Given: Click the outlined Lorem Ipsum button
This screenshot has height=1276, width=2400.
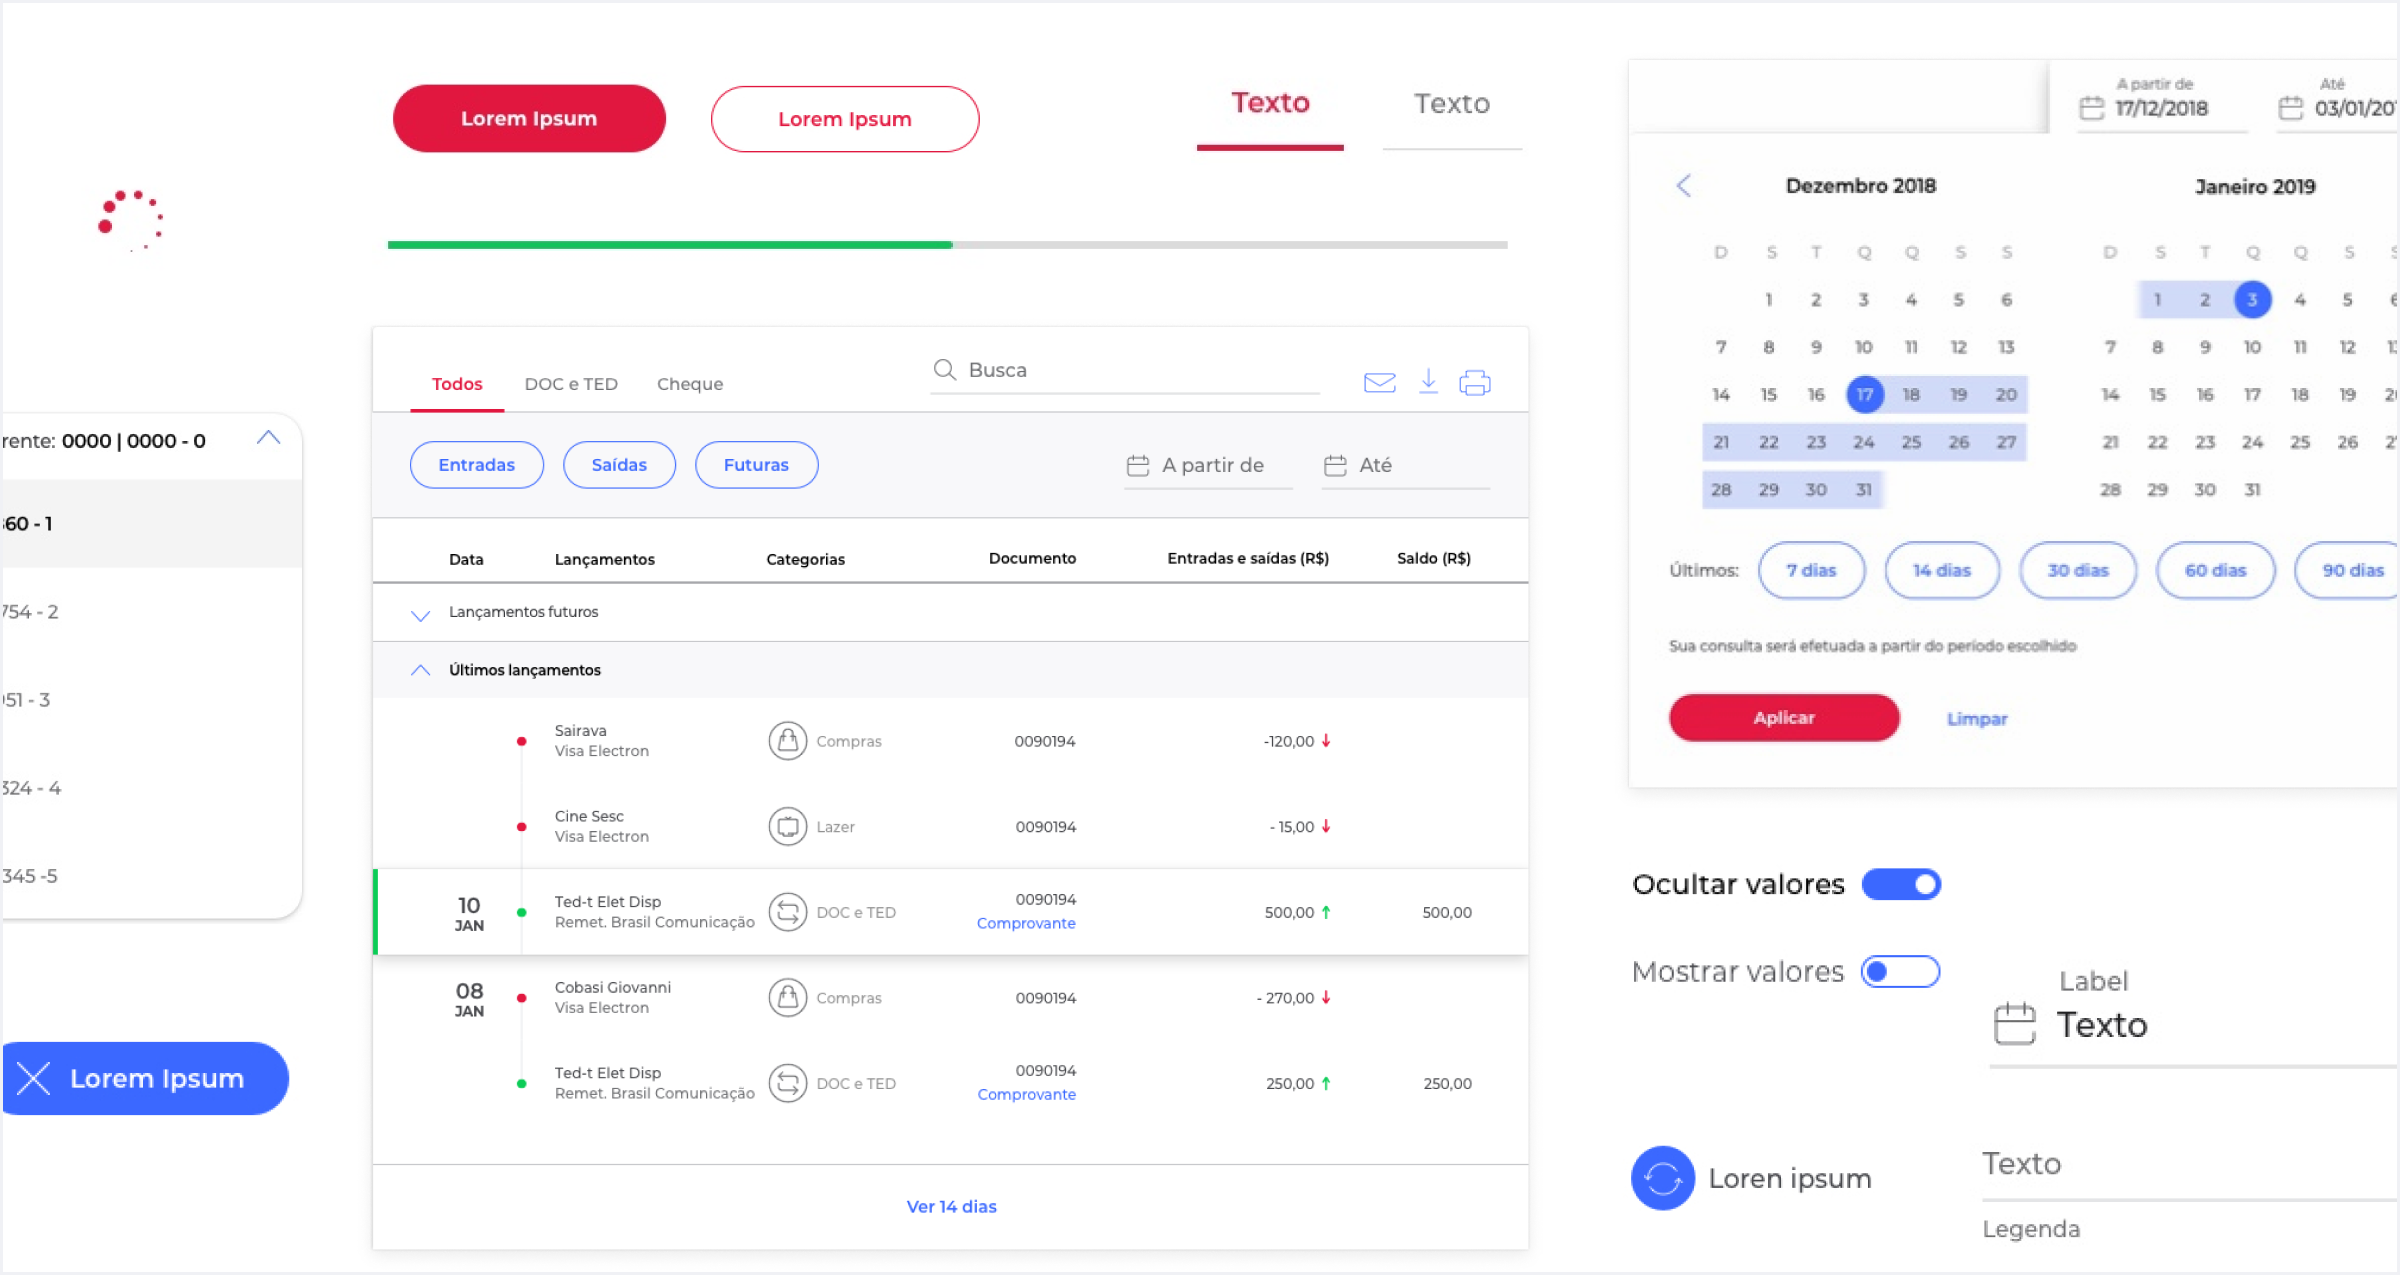Looking at the screenshot, I should (845, 119).
